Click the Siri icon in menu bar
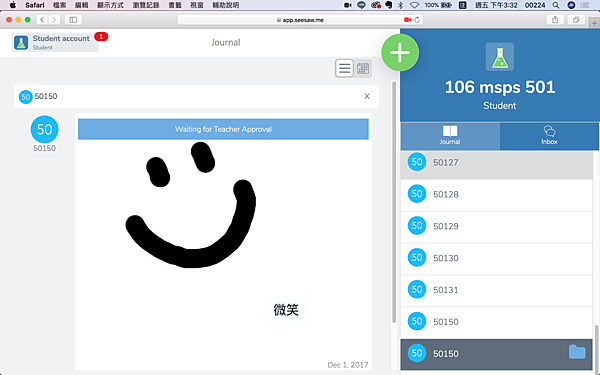 click(571, 5)
